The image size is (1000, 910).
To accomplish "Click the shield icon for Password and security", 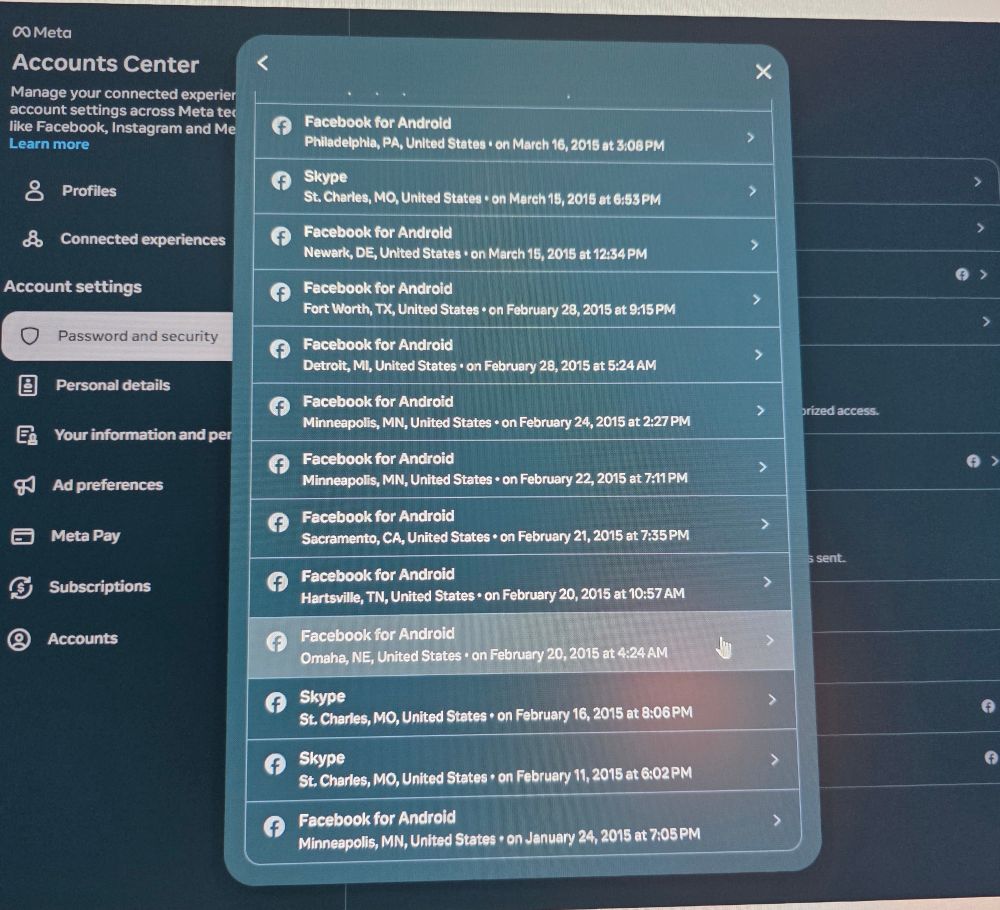I will click(x=30, y=335).
